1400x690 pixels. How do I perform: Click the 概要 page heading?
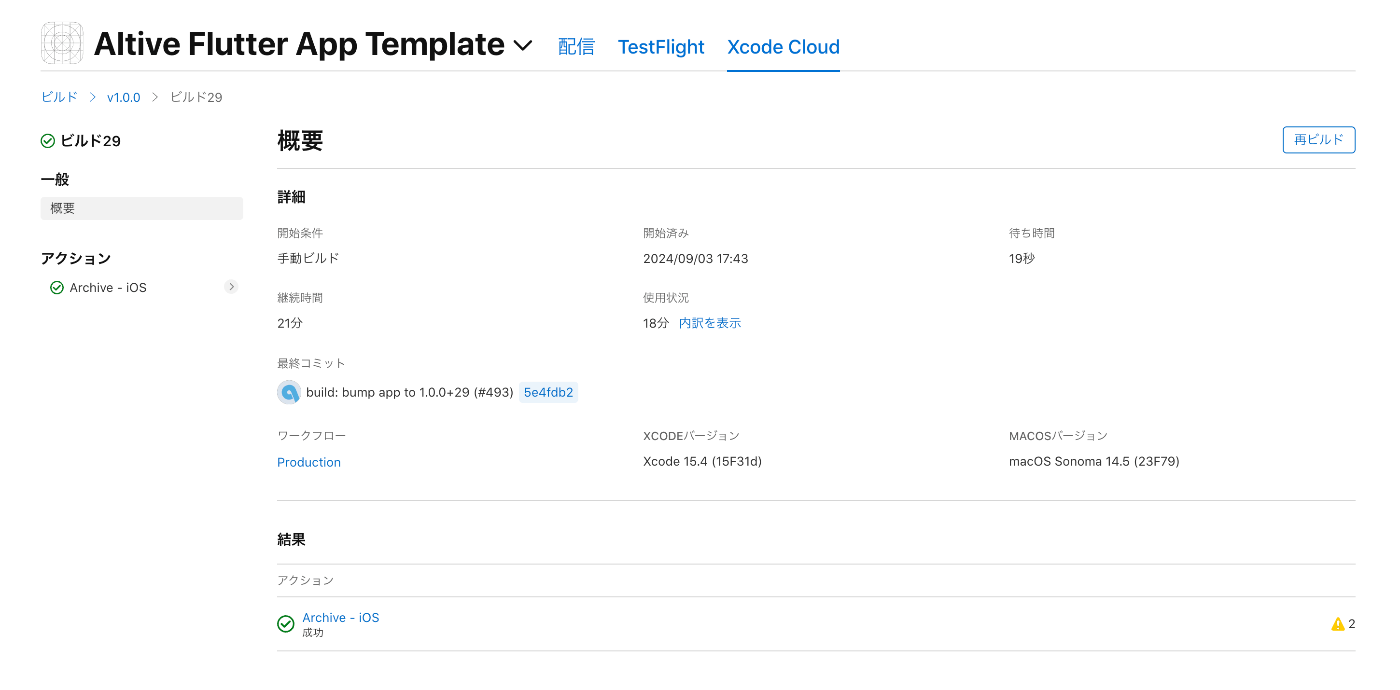pos(300,141)
